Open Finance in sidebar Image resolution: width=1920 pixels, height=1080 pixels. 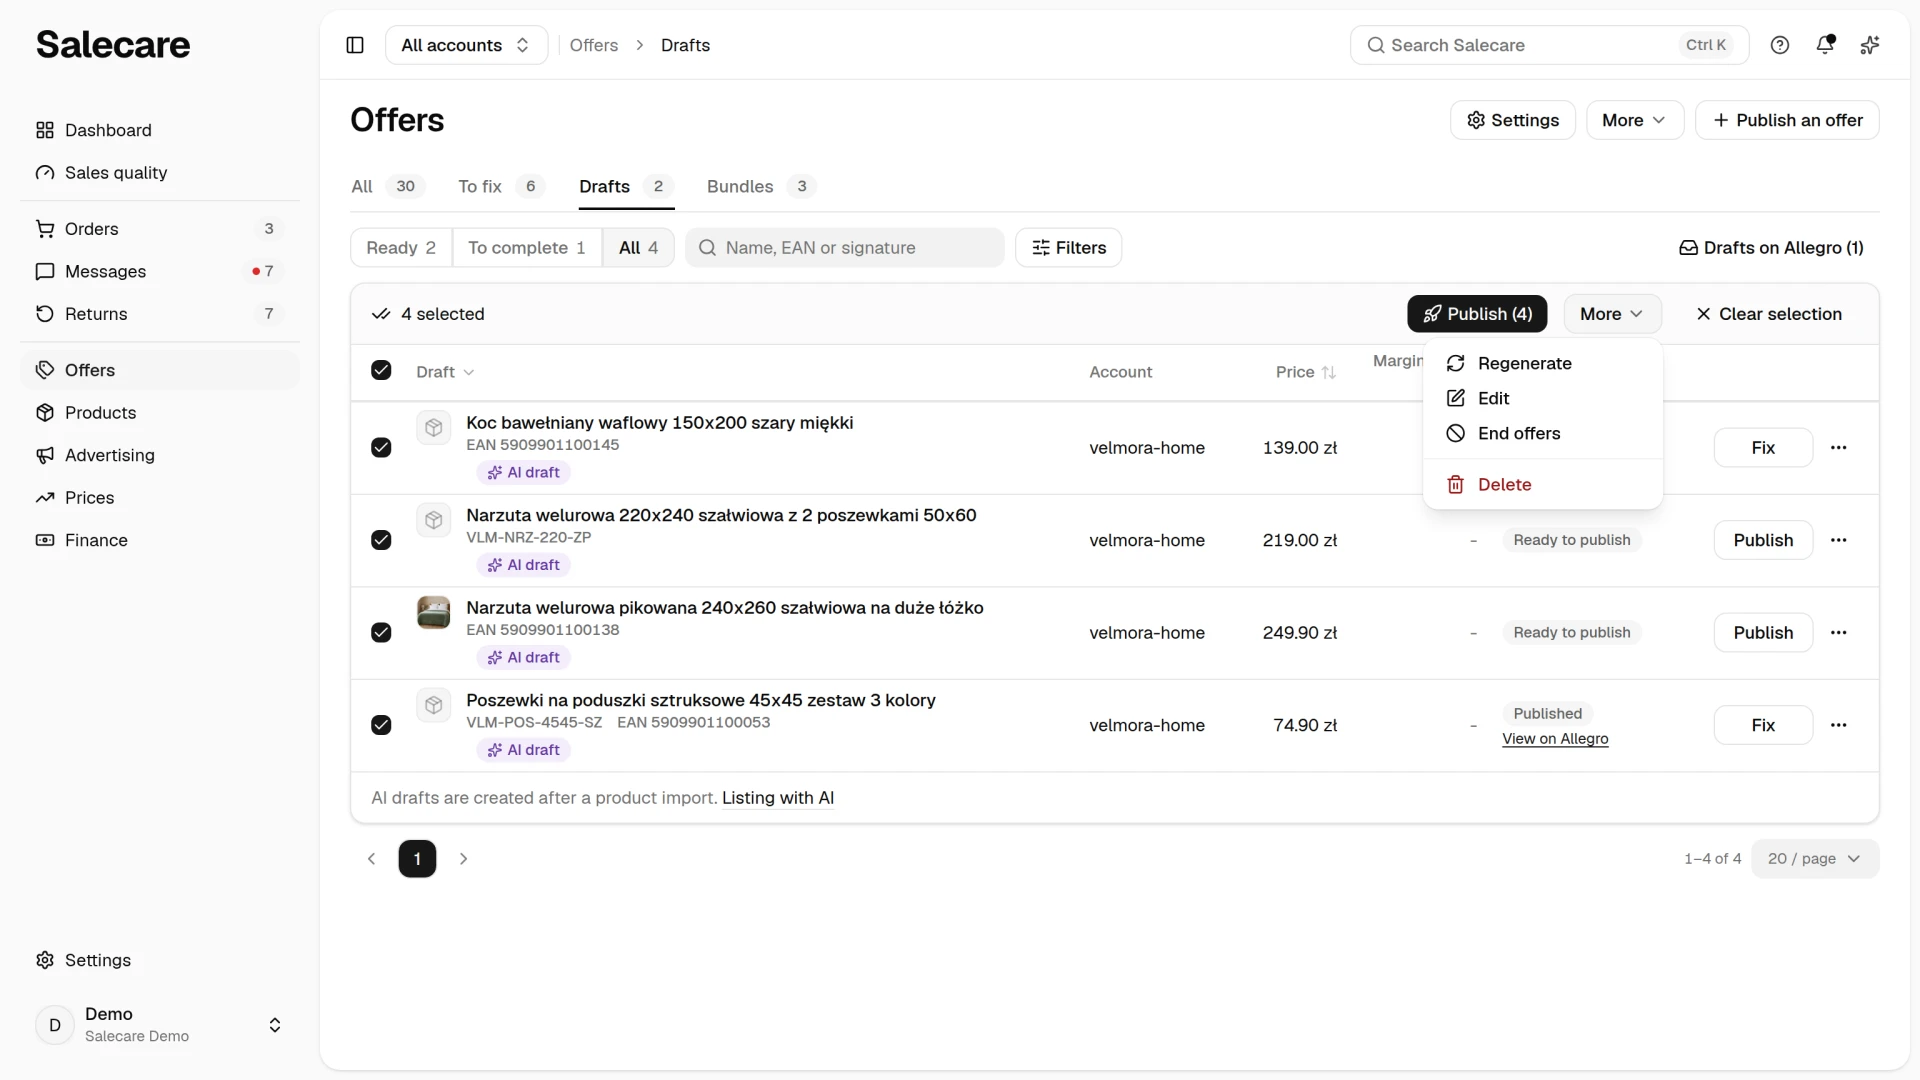(160, 540)
